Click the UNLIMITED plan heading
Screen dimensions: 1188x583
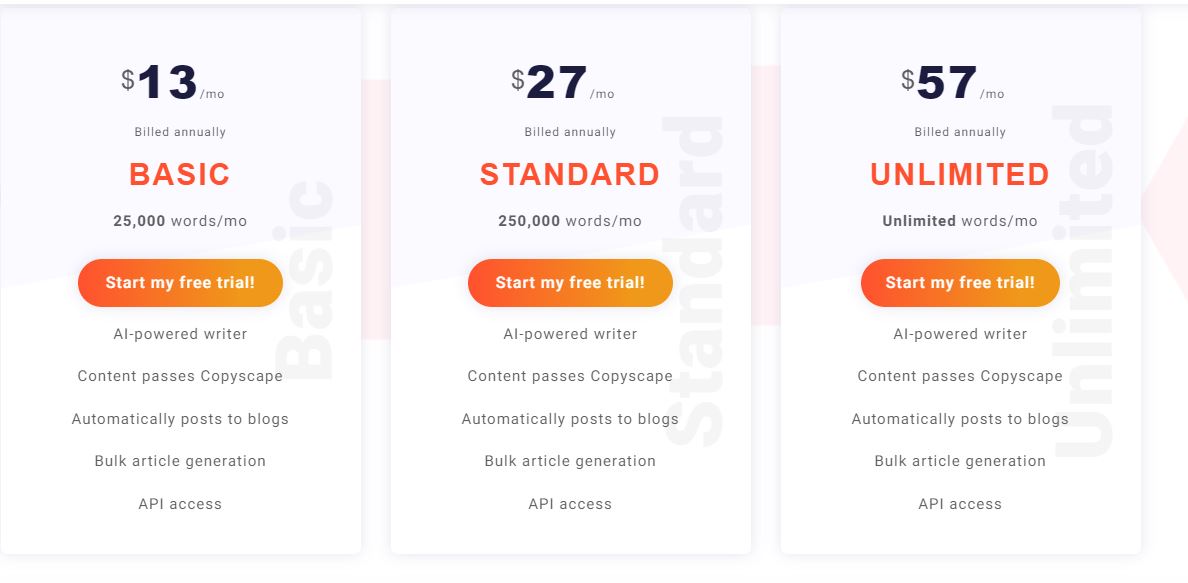pyautogui.click(x=960, y=174)
